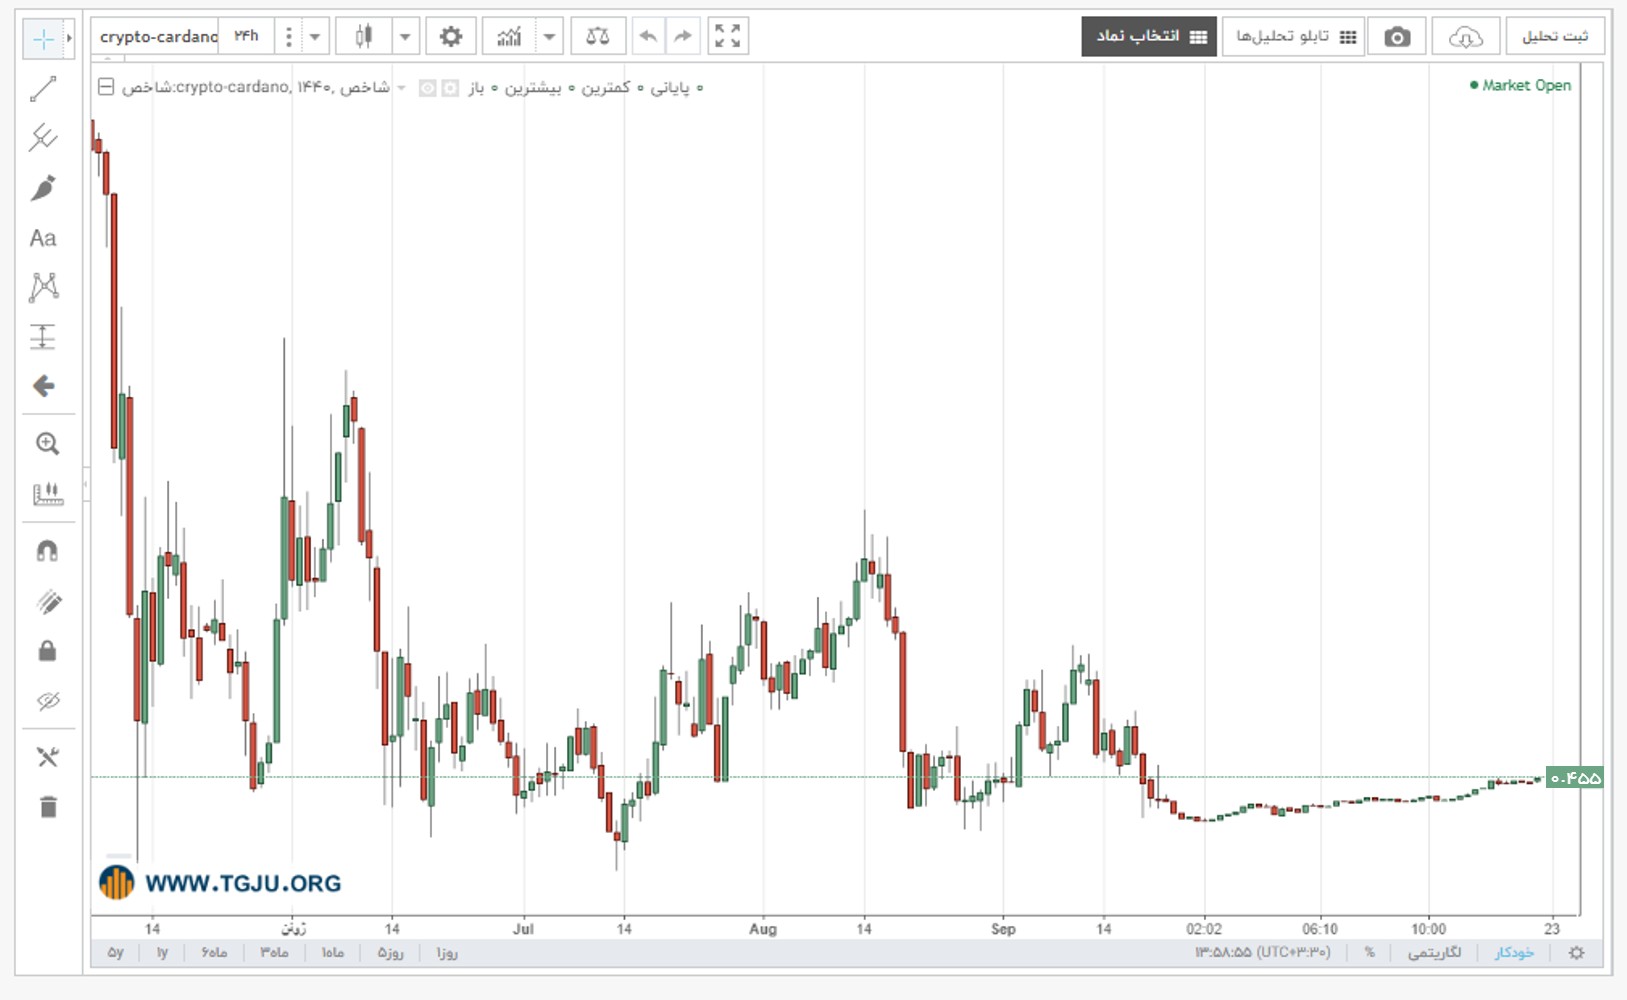Click the cloud save icon

tap(1465, 37)
